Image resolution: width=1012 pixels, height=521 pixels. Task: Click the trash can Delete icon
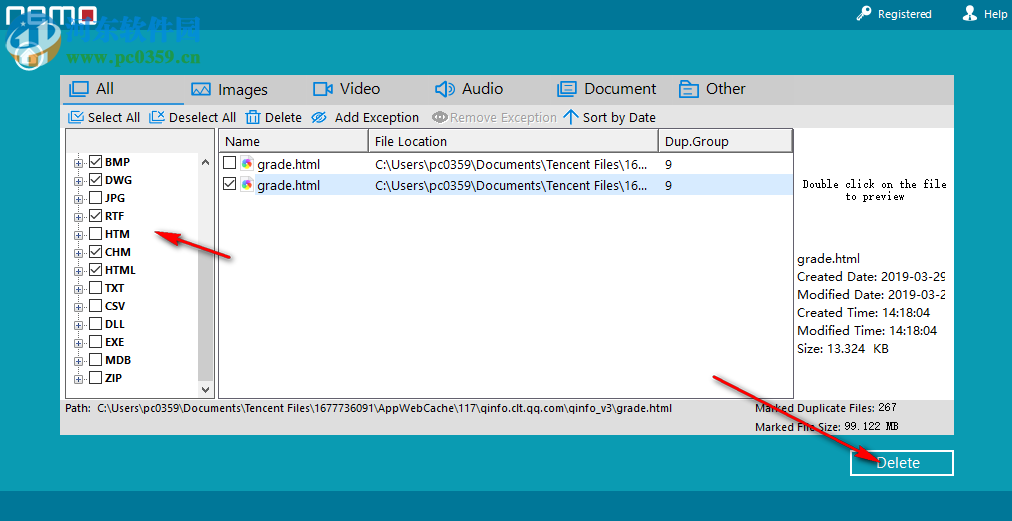(253, 117)
